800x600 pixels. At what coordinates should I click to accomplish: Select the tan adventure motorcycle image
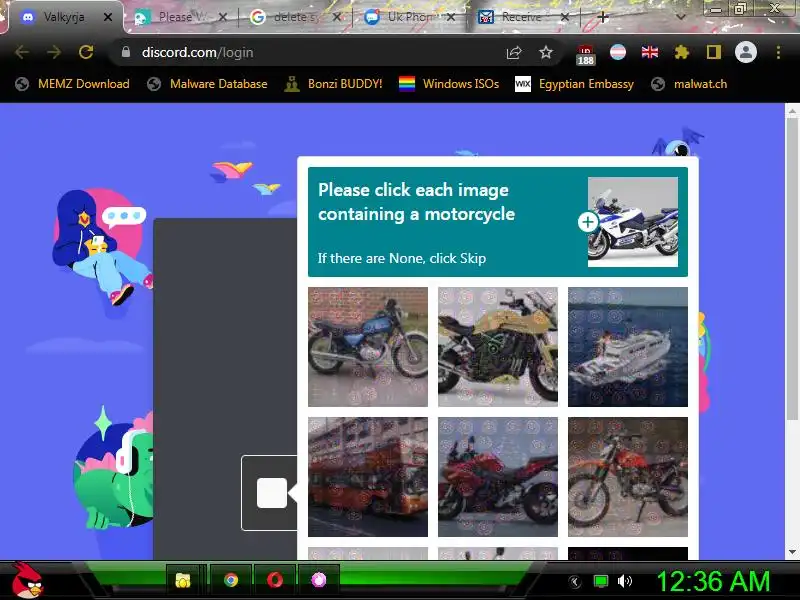tap(498, 347)
